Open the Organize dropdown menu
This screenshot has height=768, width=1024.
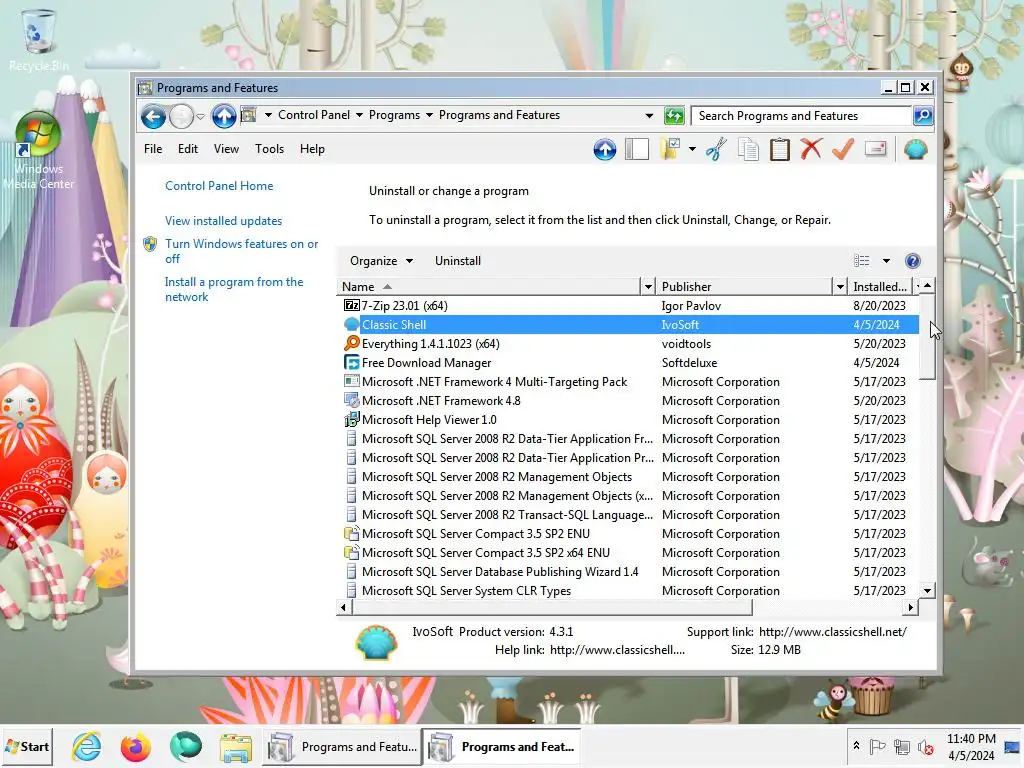pyautogui.click(x=381, y=261)
